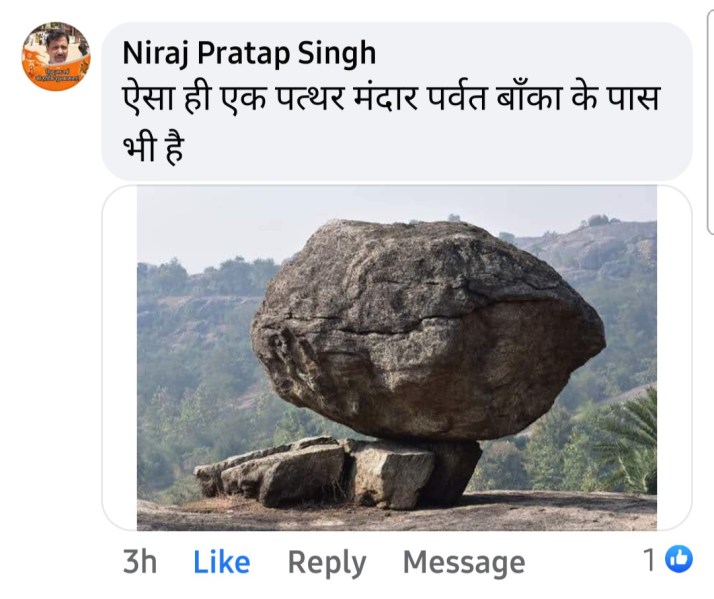Image resolution: width=714 pixels, height=599 pixels.
Task: Like Niraj Pratap Singh's comment
Action: click(x=221, y=562)
